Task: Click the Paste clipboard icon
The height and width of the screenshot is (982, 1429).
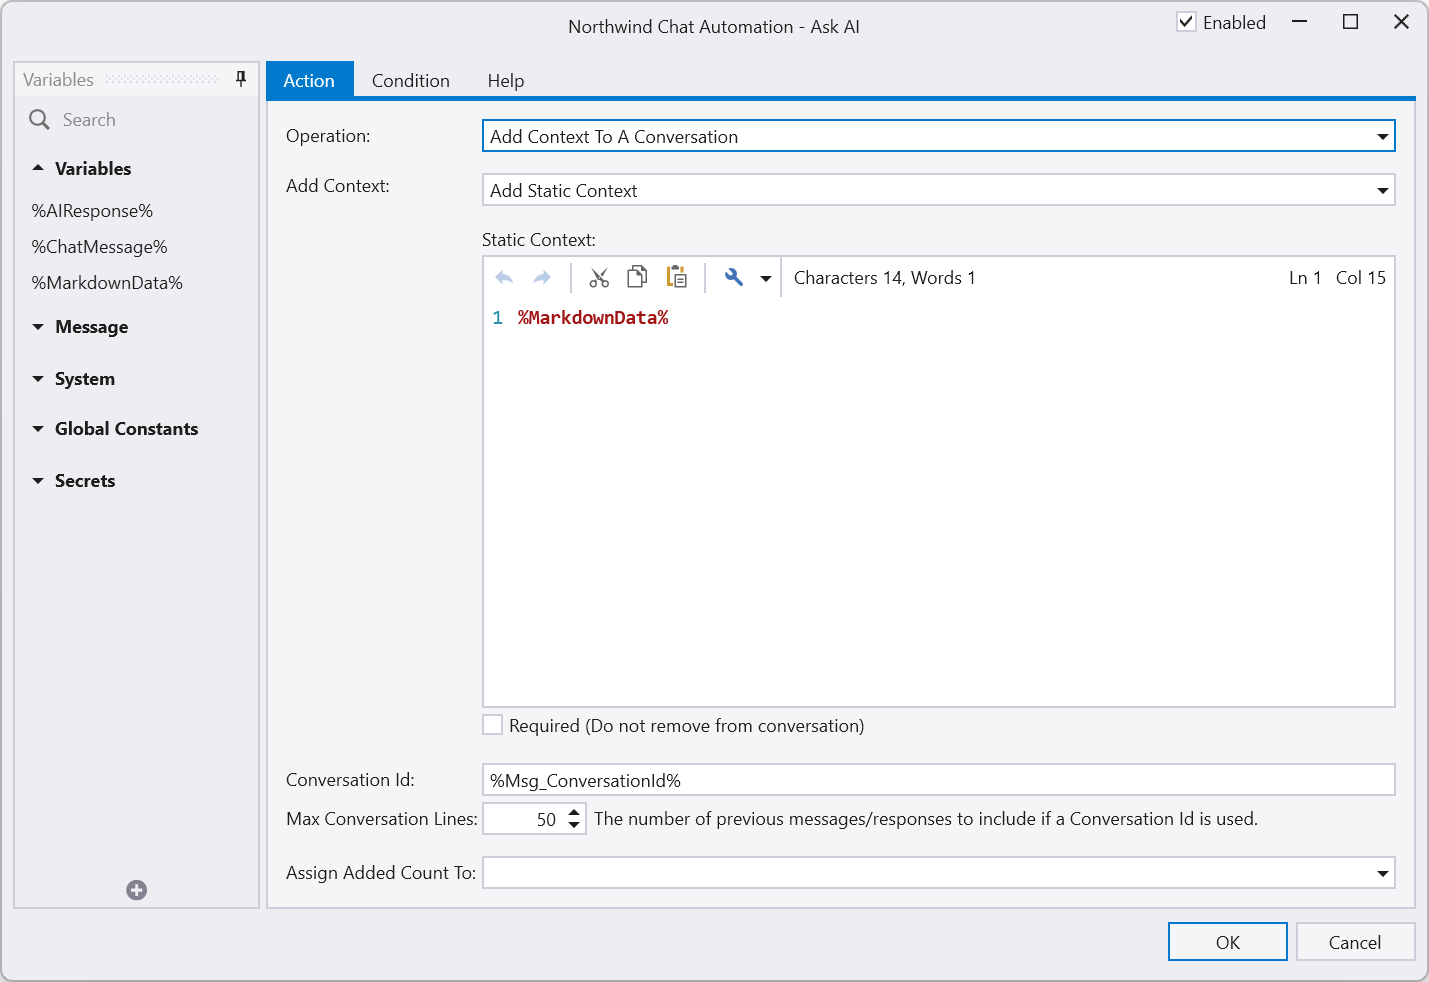Action: tap(677, 277)
